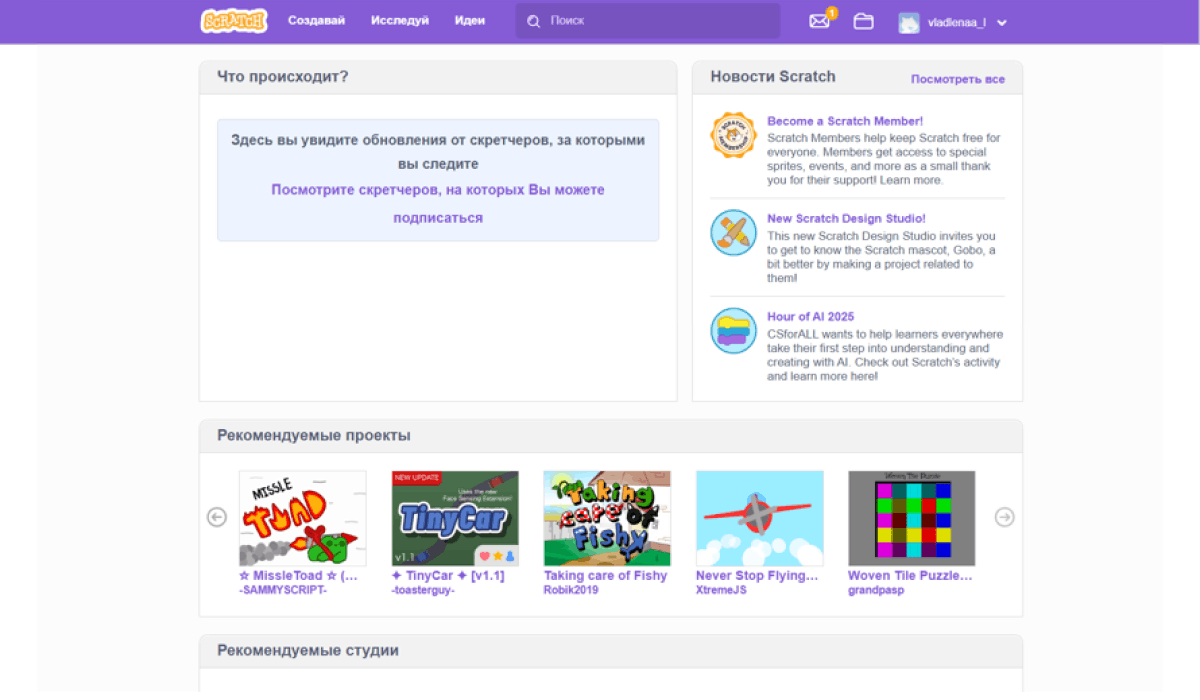Screen dimensions: 1200x700
Task: Click the Посмотреть все news link
Action: click(x=957, y=79)
